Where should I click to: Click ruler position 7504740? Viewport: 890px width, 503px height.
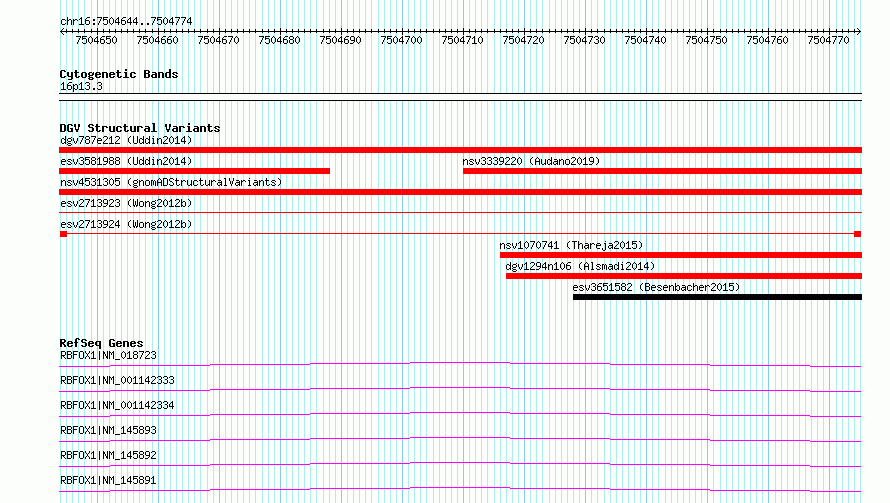coord(645,40)
